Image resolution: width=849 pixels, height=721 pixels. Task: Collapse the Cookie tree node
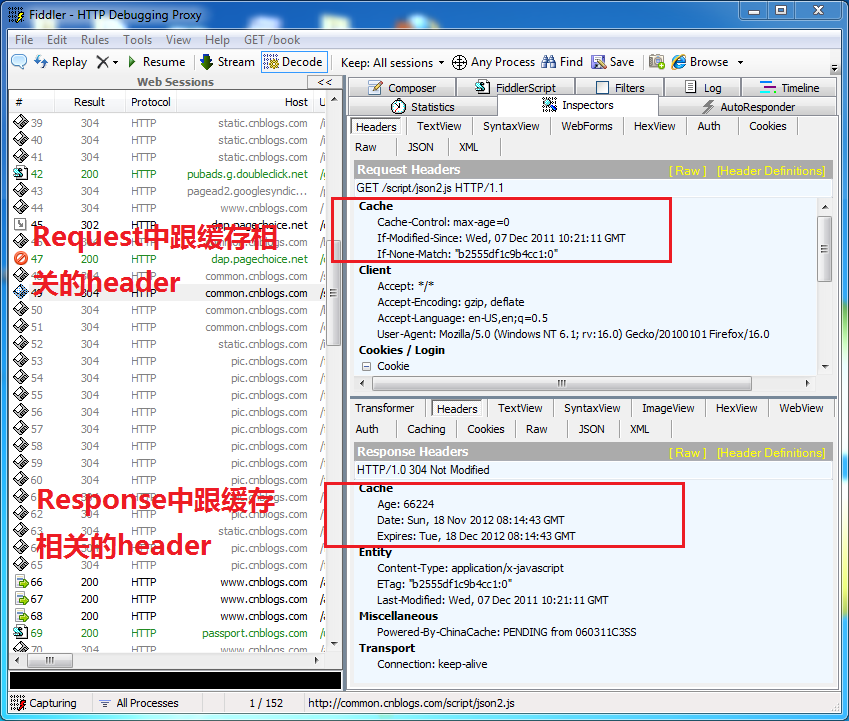coord(366,366)
